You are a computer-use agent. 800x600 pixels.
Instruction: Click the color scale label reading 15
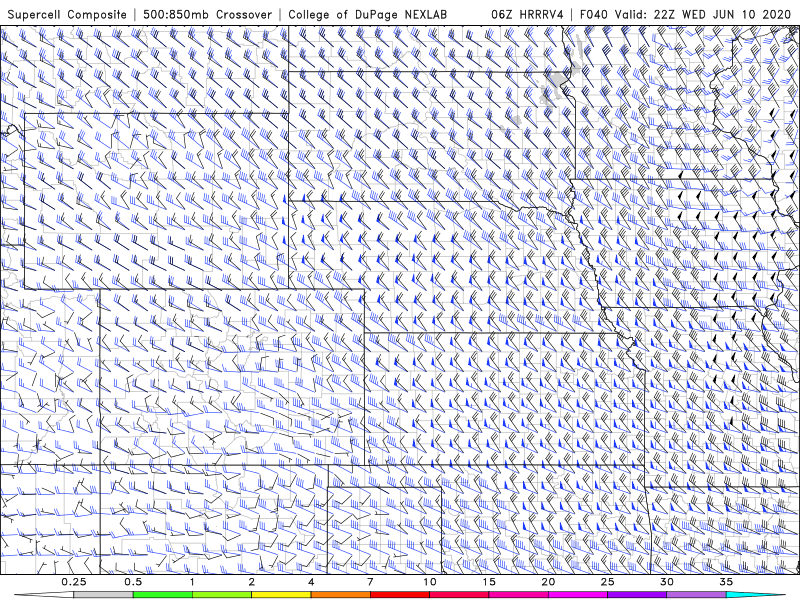point(489,582)
